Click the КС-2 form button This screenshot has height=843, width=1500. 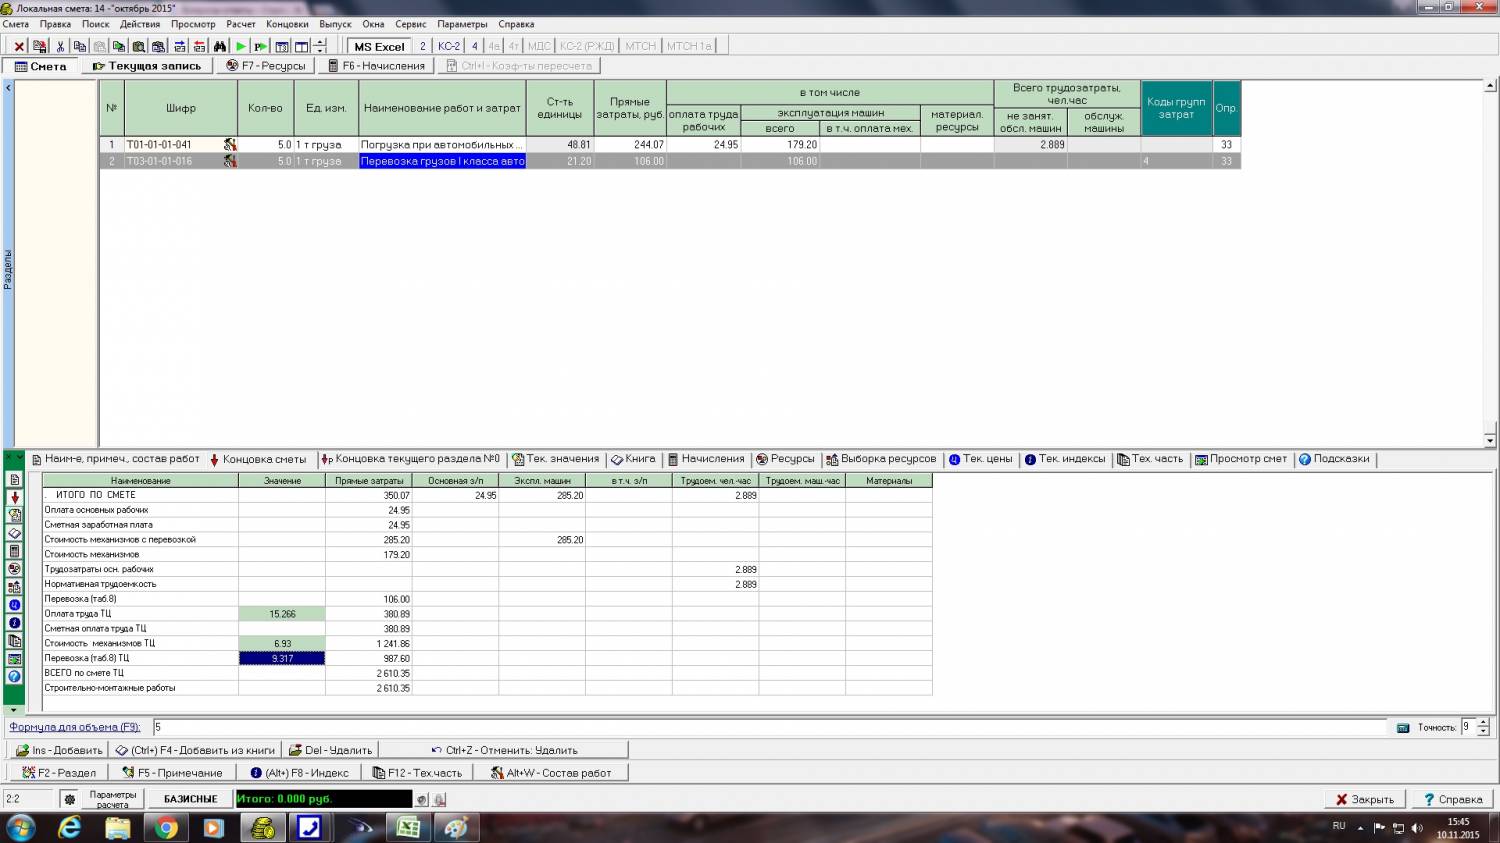coord(449,46)
